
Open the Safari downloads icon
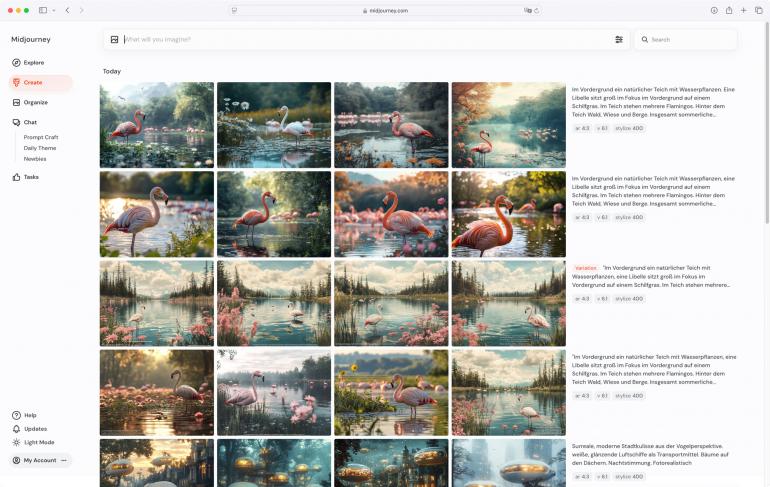[x=714, y=10]
